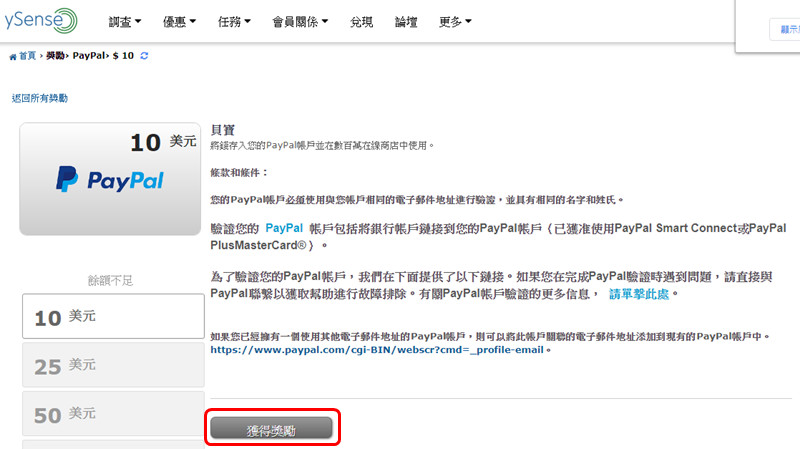Open the 更多 dropdown menu
800x449 pixels.
(x=455, y=22)
